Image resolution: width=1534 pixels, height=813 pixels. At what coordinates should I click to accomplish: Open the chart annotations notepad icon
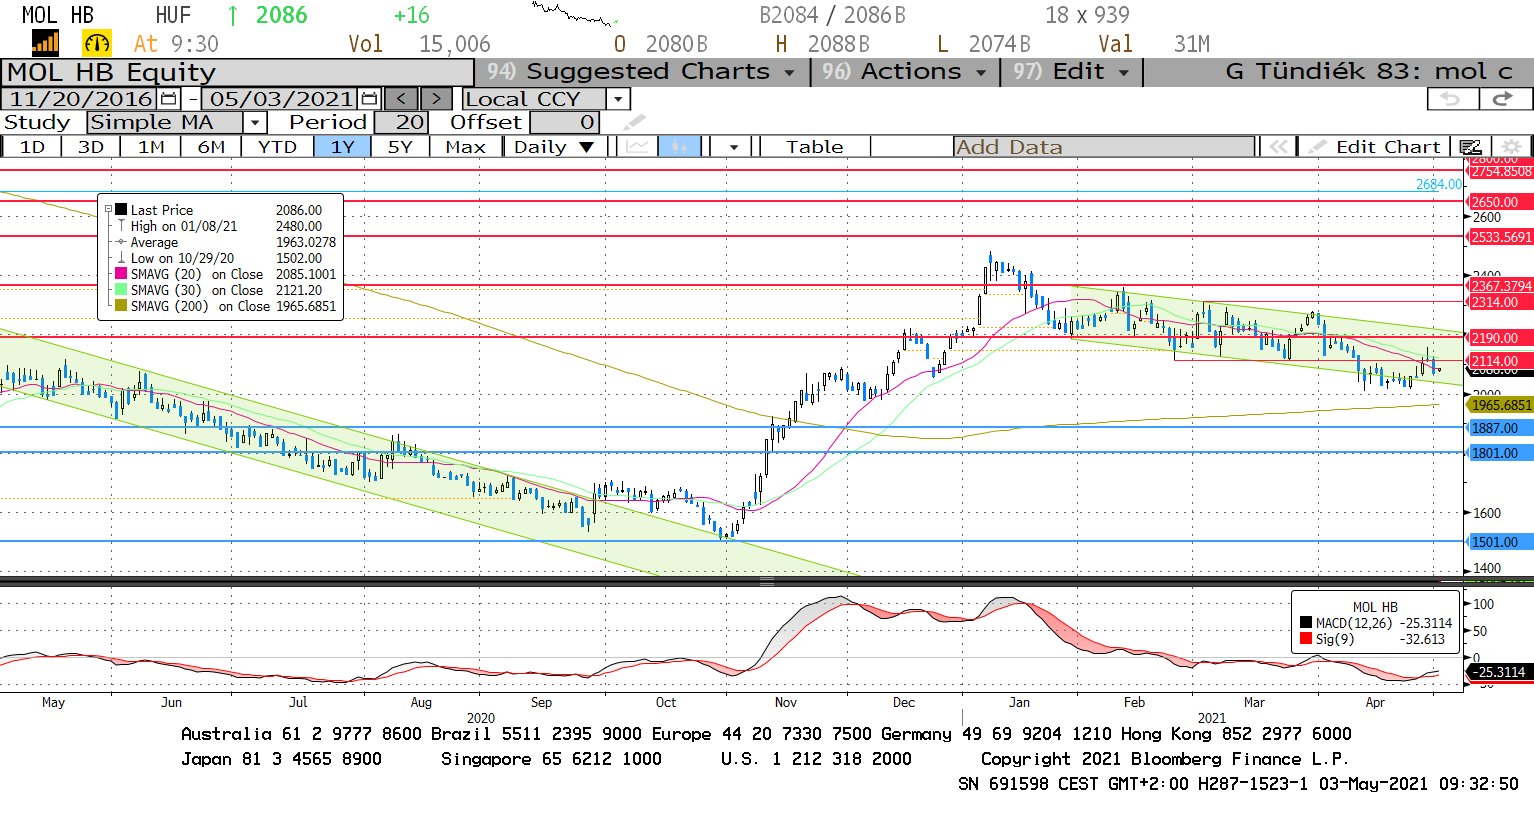(1470, 147)
